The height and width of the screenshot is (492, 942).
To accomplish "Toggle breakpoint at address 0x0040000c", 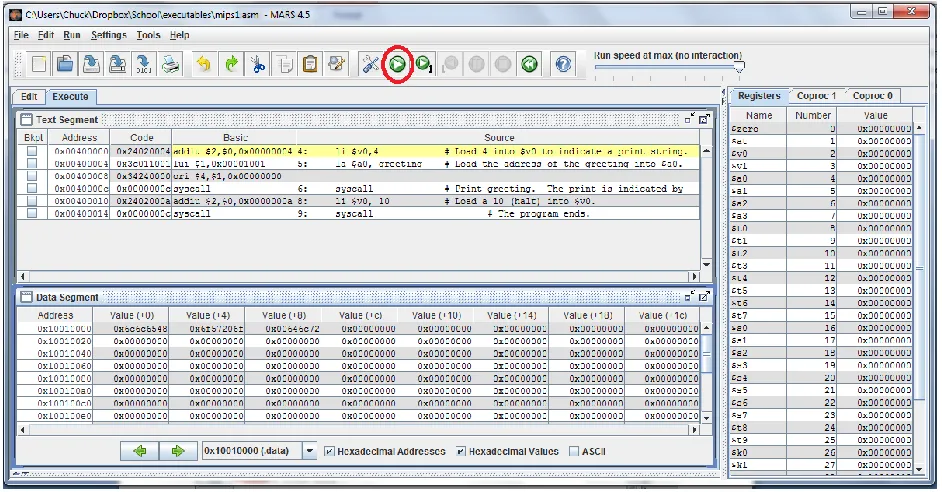I will 32,189.
